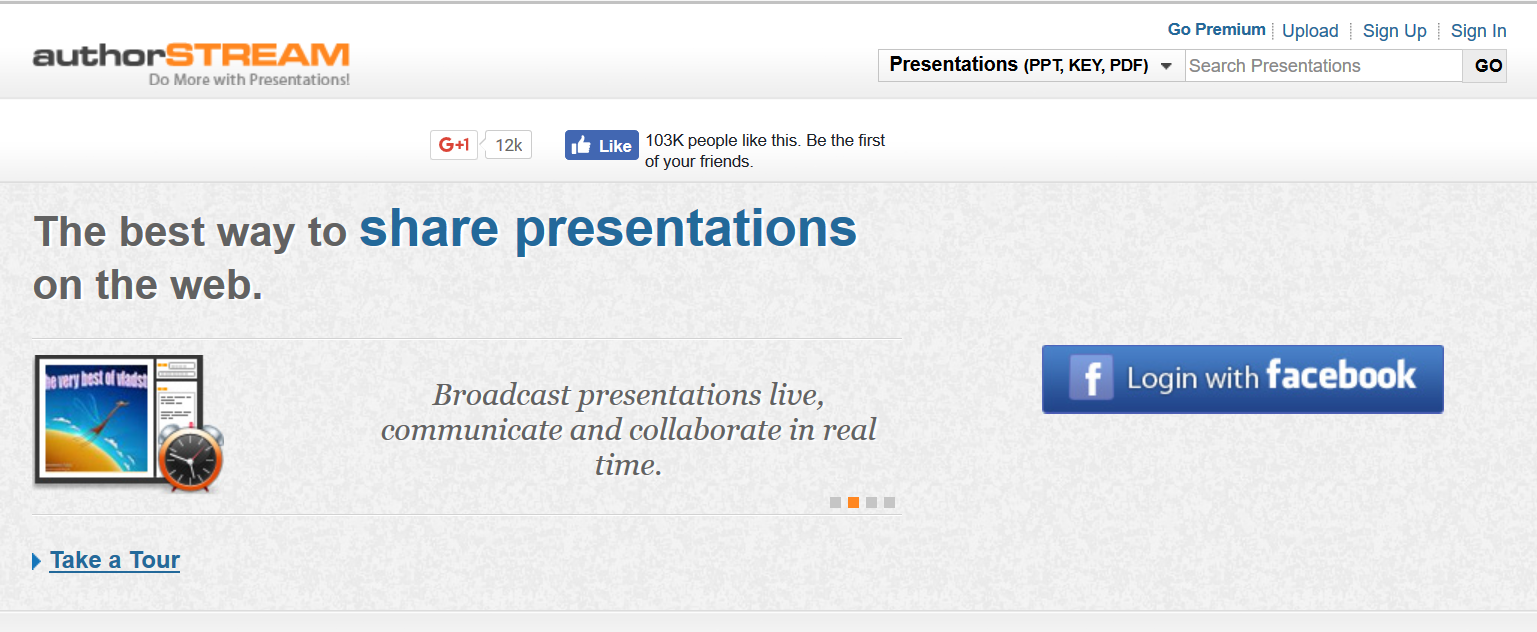Focus the Search Presentations field

click(x=1323, y=66)
